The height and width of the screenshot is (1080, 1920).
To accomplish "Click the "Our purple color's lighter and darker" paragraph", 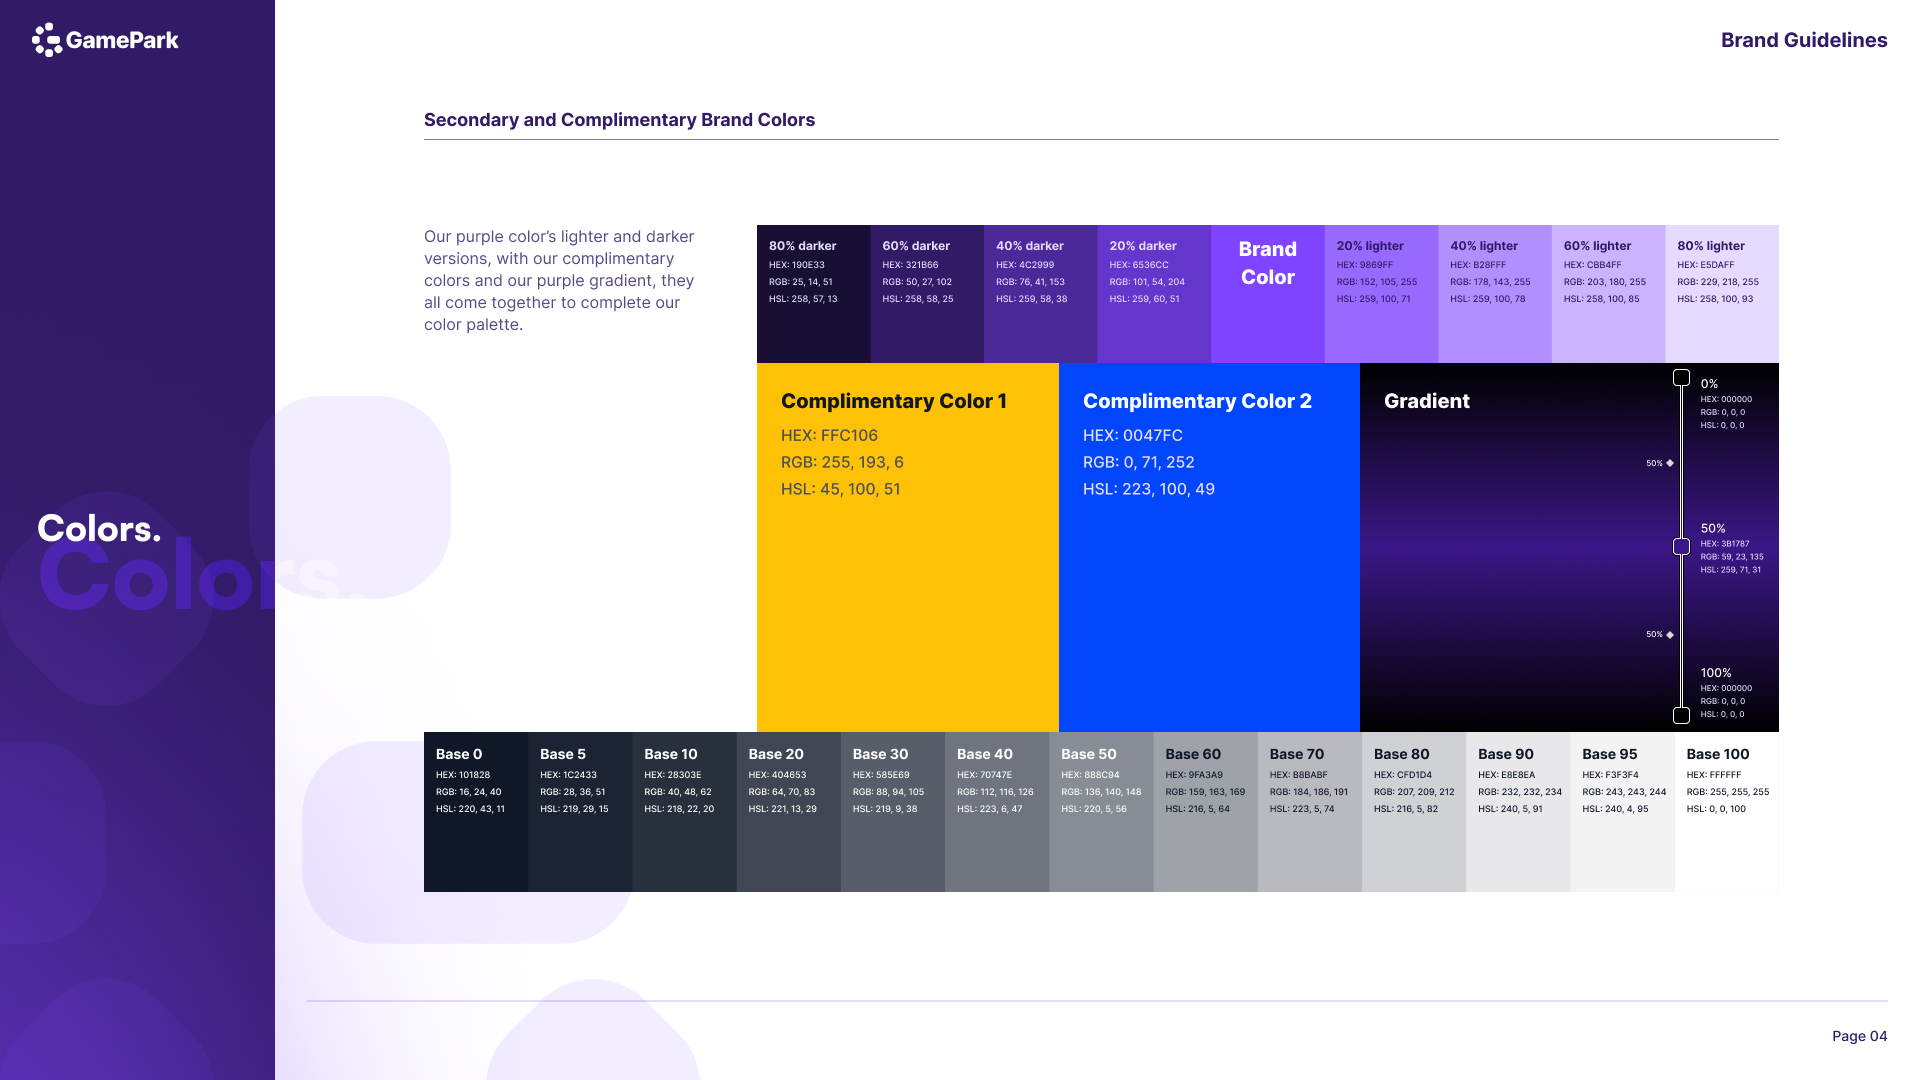I will pyautogui.click(x=559, y=280).
